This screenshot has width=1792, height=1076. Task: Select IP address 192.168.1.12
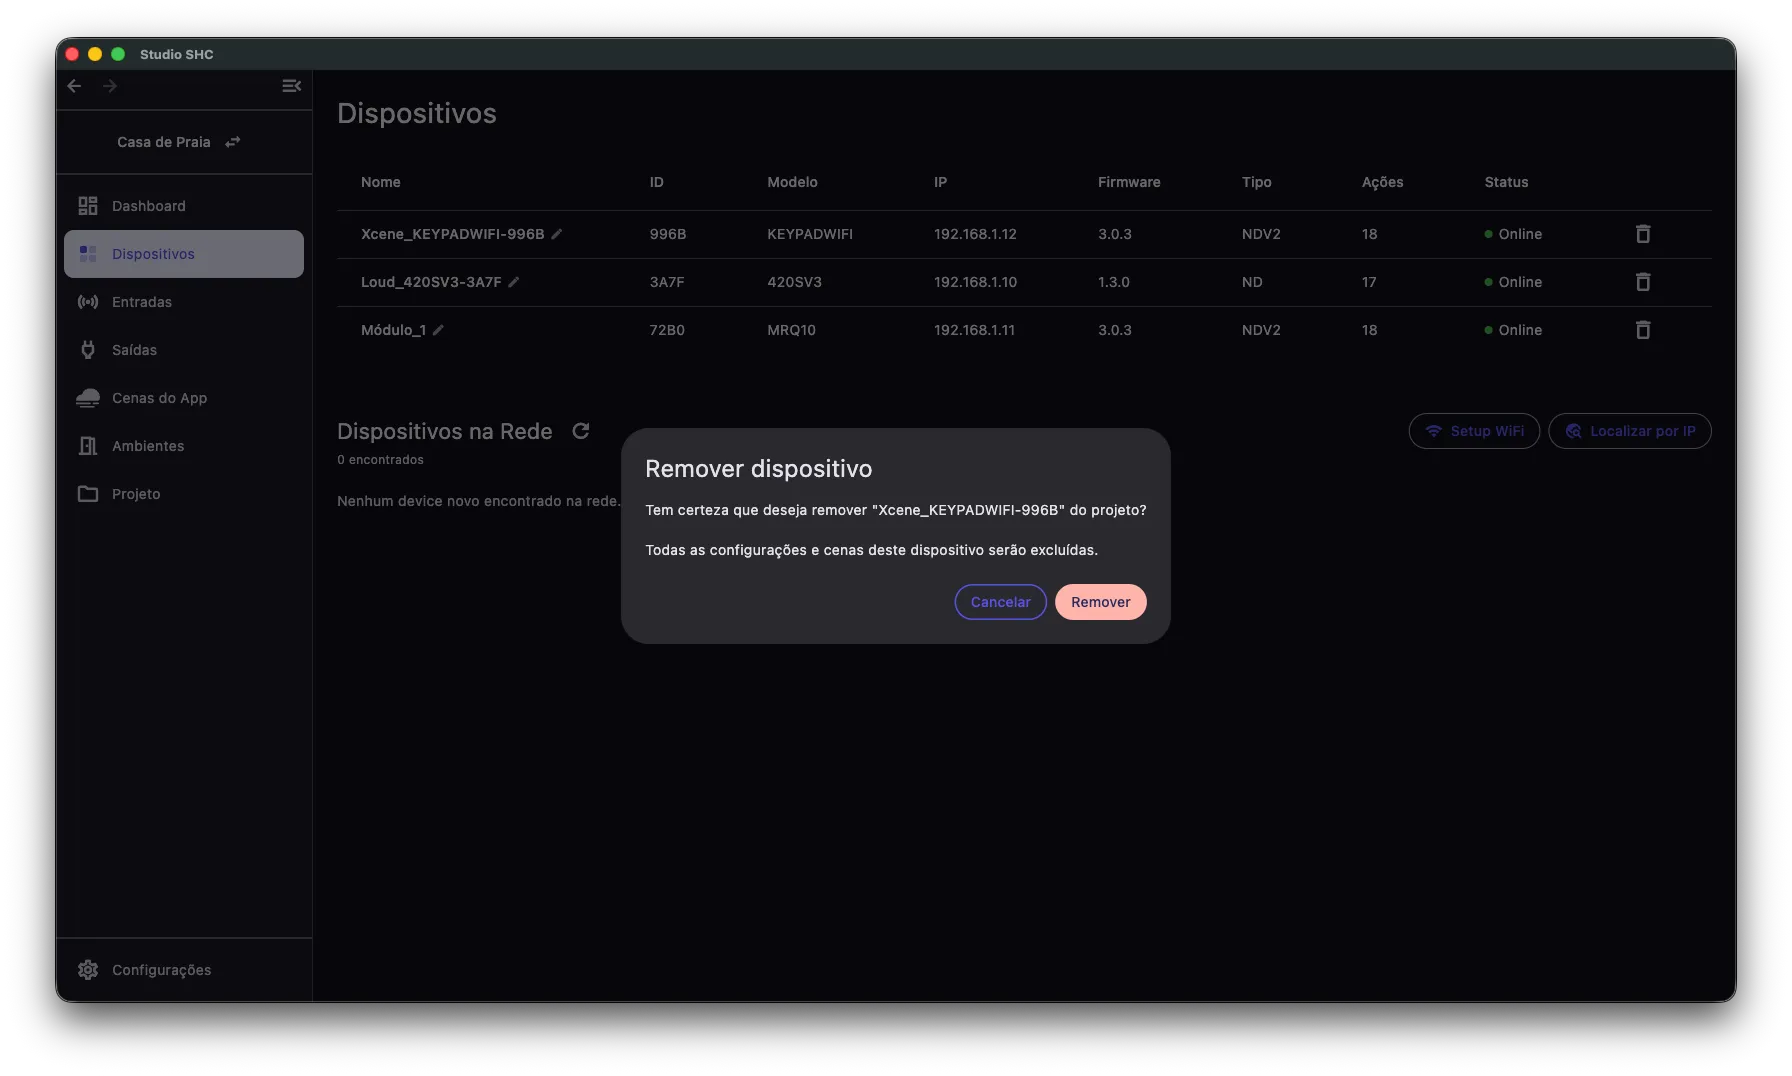point(975,234)
